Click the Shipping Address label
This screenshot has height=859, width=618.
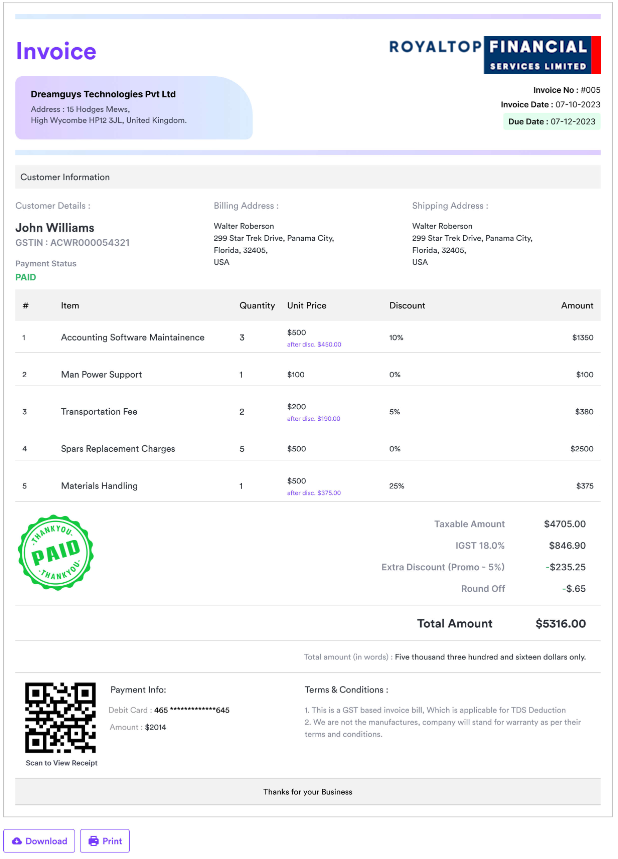[x=450, y=206]
